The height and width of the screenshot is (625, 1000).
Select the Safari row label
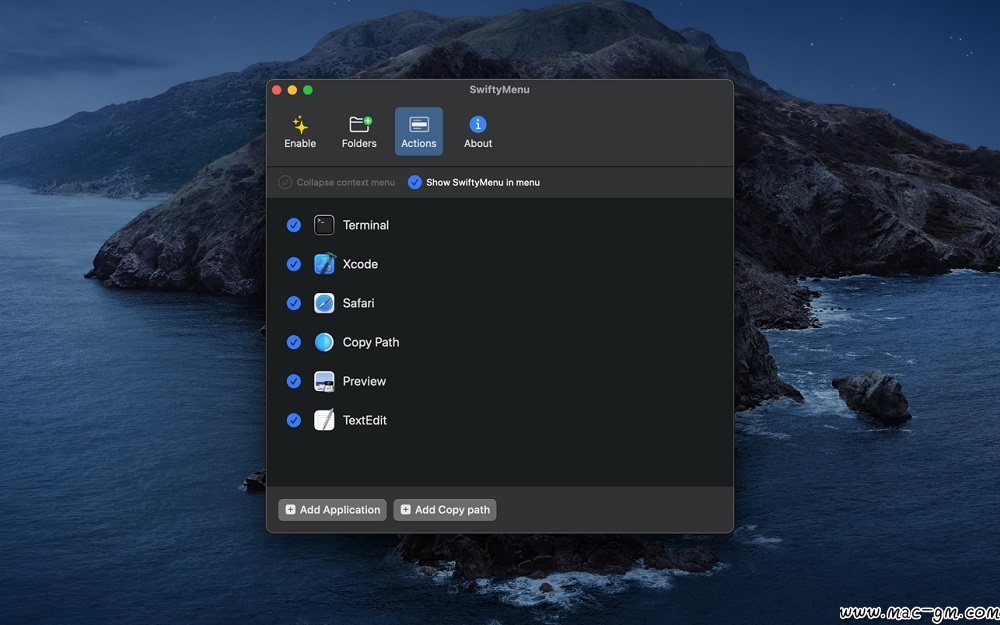click(358, 303)
